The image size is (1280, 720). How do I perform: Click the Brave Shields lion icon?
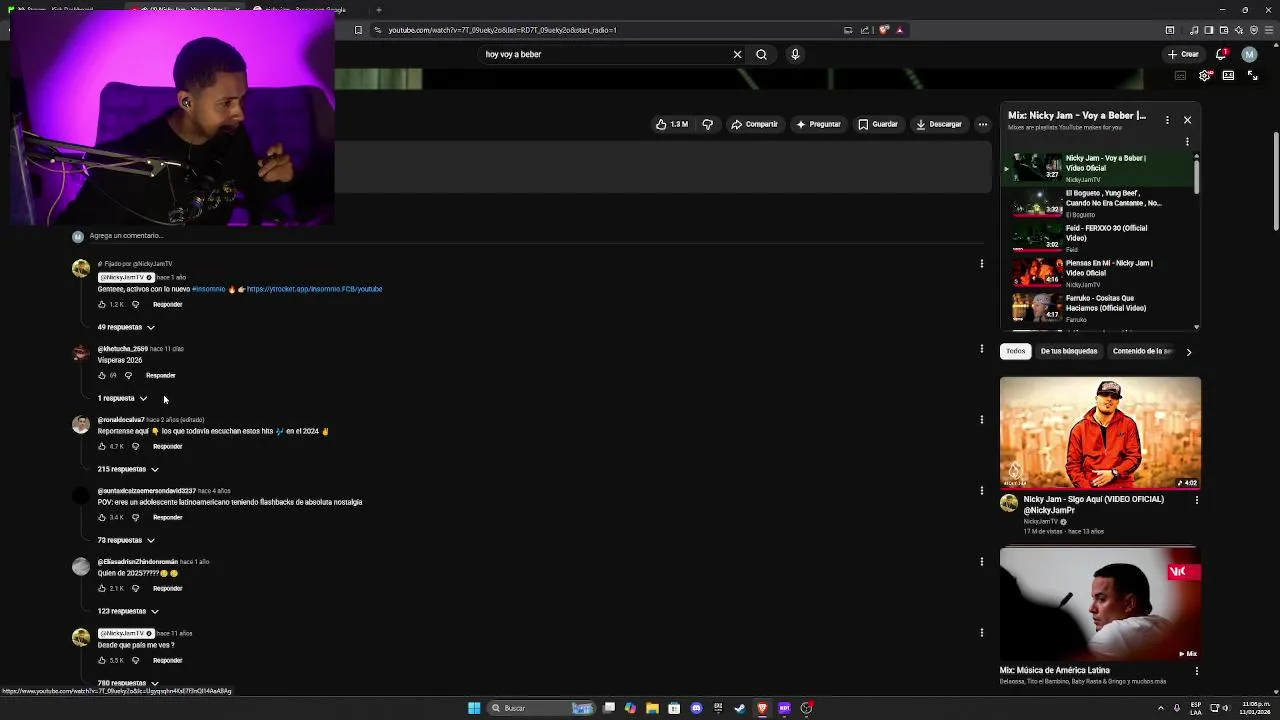[x=884, y=30]
